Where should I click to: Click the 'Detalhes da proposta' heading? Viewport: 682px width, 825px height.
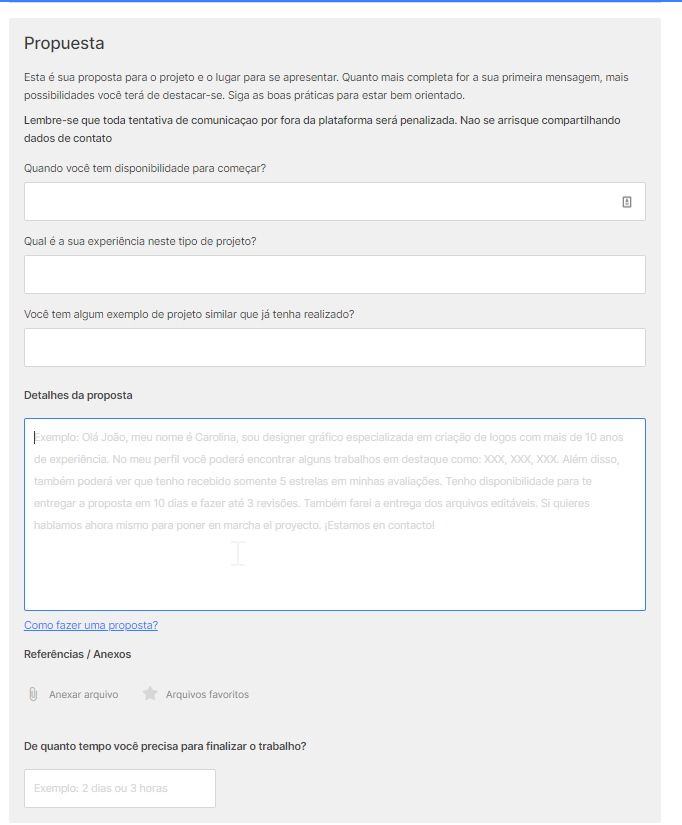pos(78,395)
